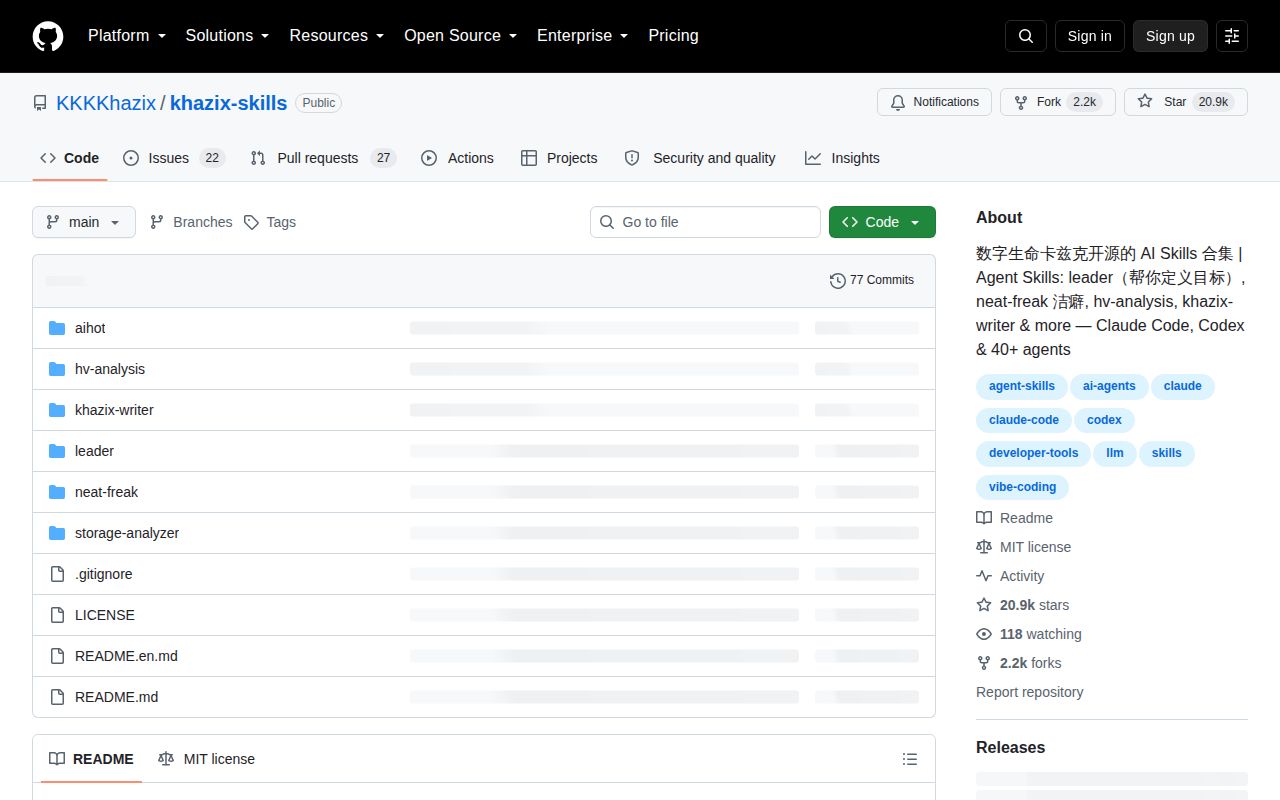Expand the Platform menu
Viewport: 1280px width, 800px height.
click(x=126, y=36)
